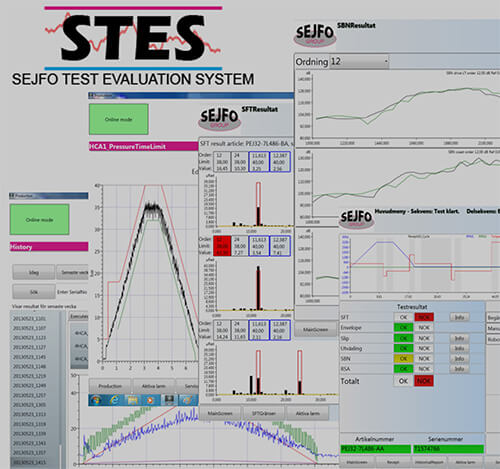Click the NOK indicator in Envelope row

coord(424,328)
